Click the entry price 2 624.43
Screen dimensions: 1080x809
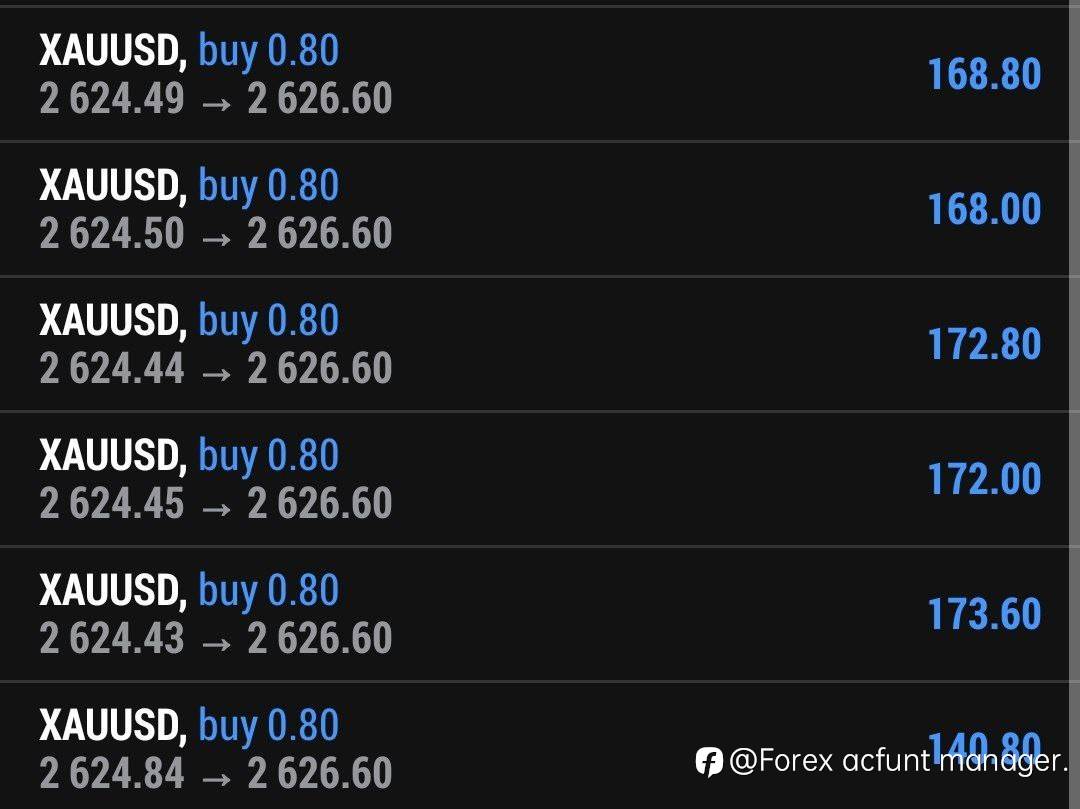[112, 639]
